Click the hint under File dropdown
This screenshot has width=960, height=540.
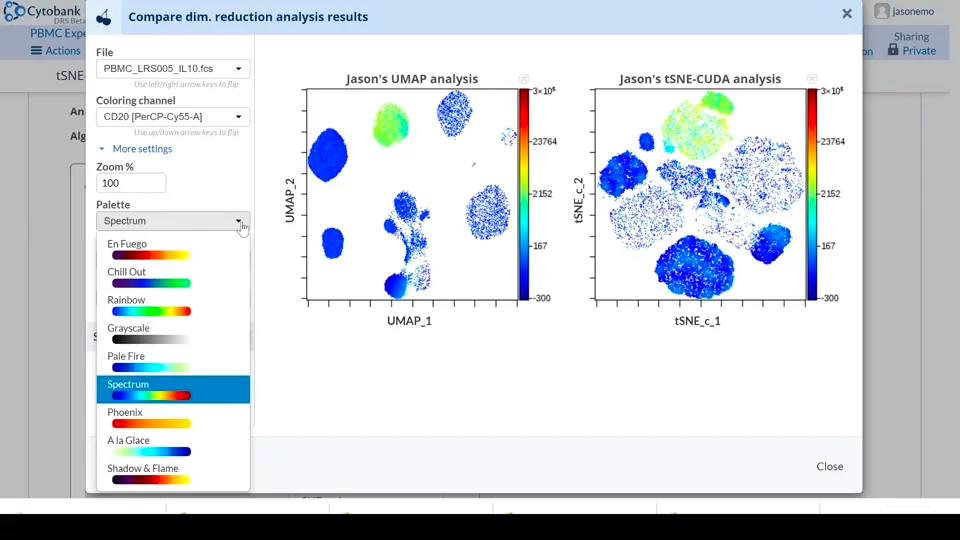point(186,84)
